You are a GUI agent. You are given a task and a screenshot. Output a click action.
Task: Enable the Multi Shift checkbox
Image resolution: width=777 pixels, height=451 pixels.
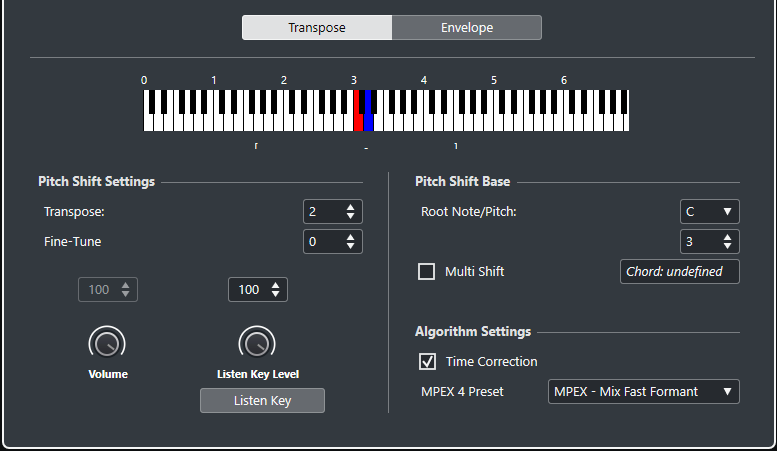[x=427, y=272]
